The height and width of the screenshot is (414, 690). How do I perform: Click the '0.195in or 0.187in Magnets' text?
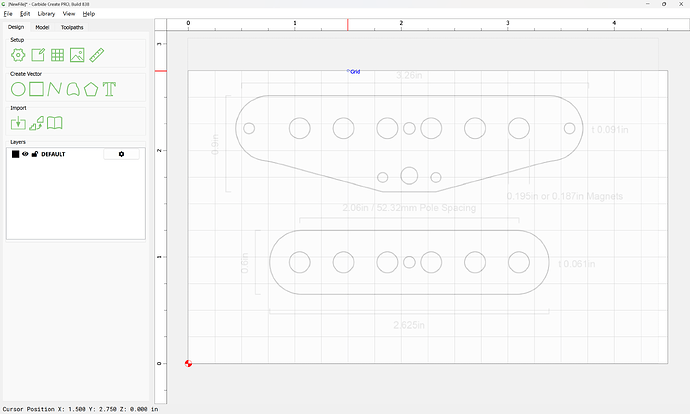[x=565, y=196]
